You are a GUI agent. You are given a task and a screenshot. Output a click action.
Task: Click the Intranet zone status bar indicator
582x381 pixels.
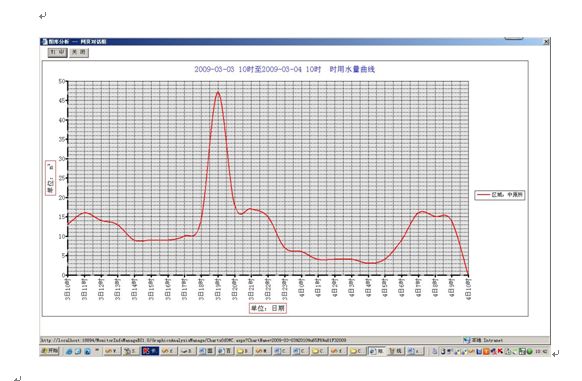[483, 340]
